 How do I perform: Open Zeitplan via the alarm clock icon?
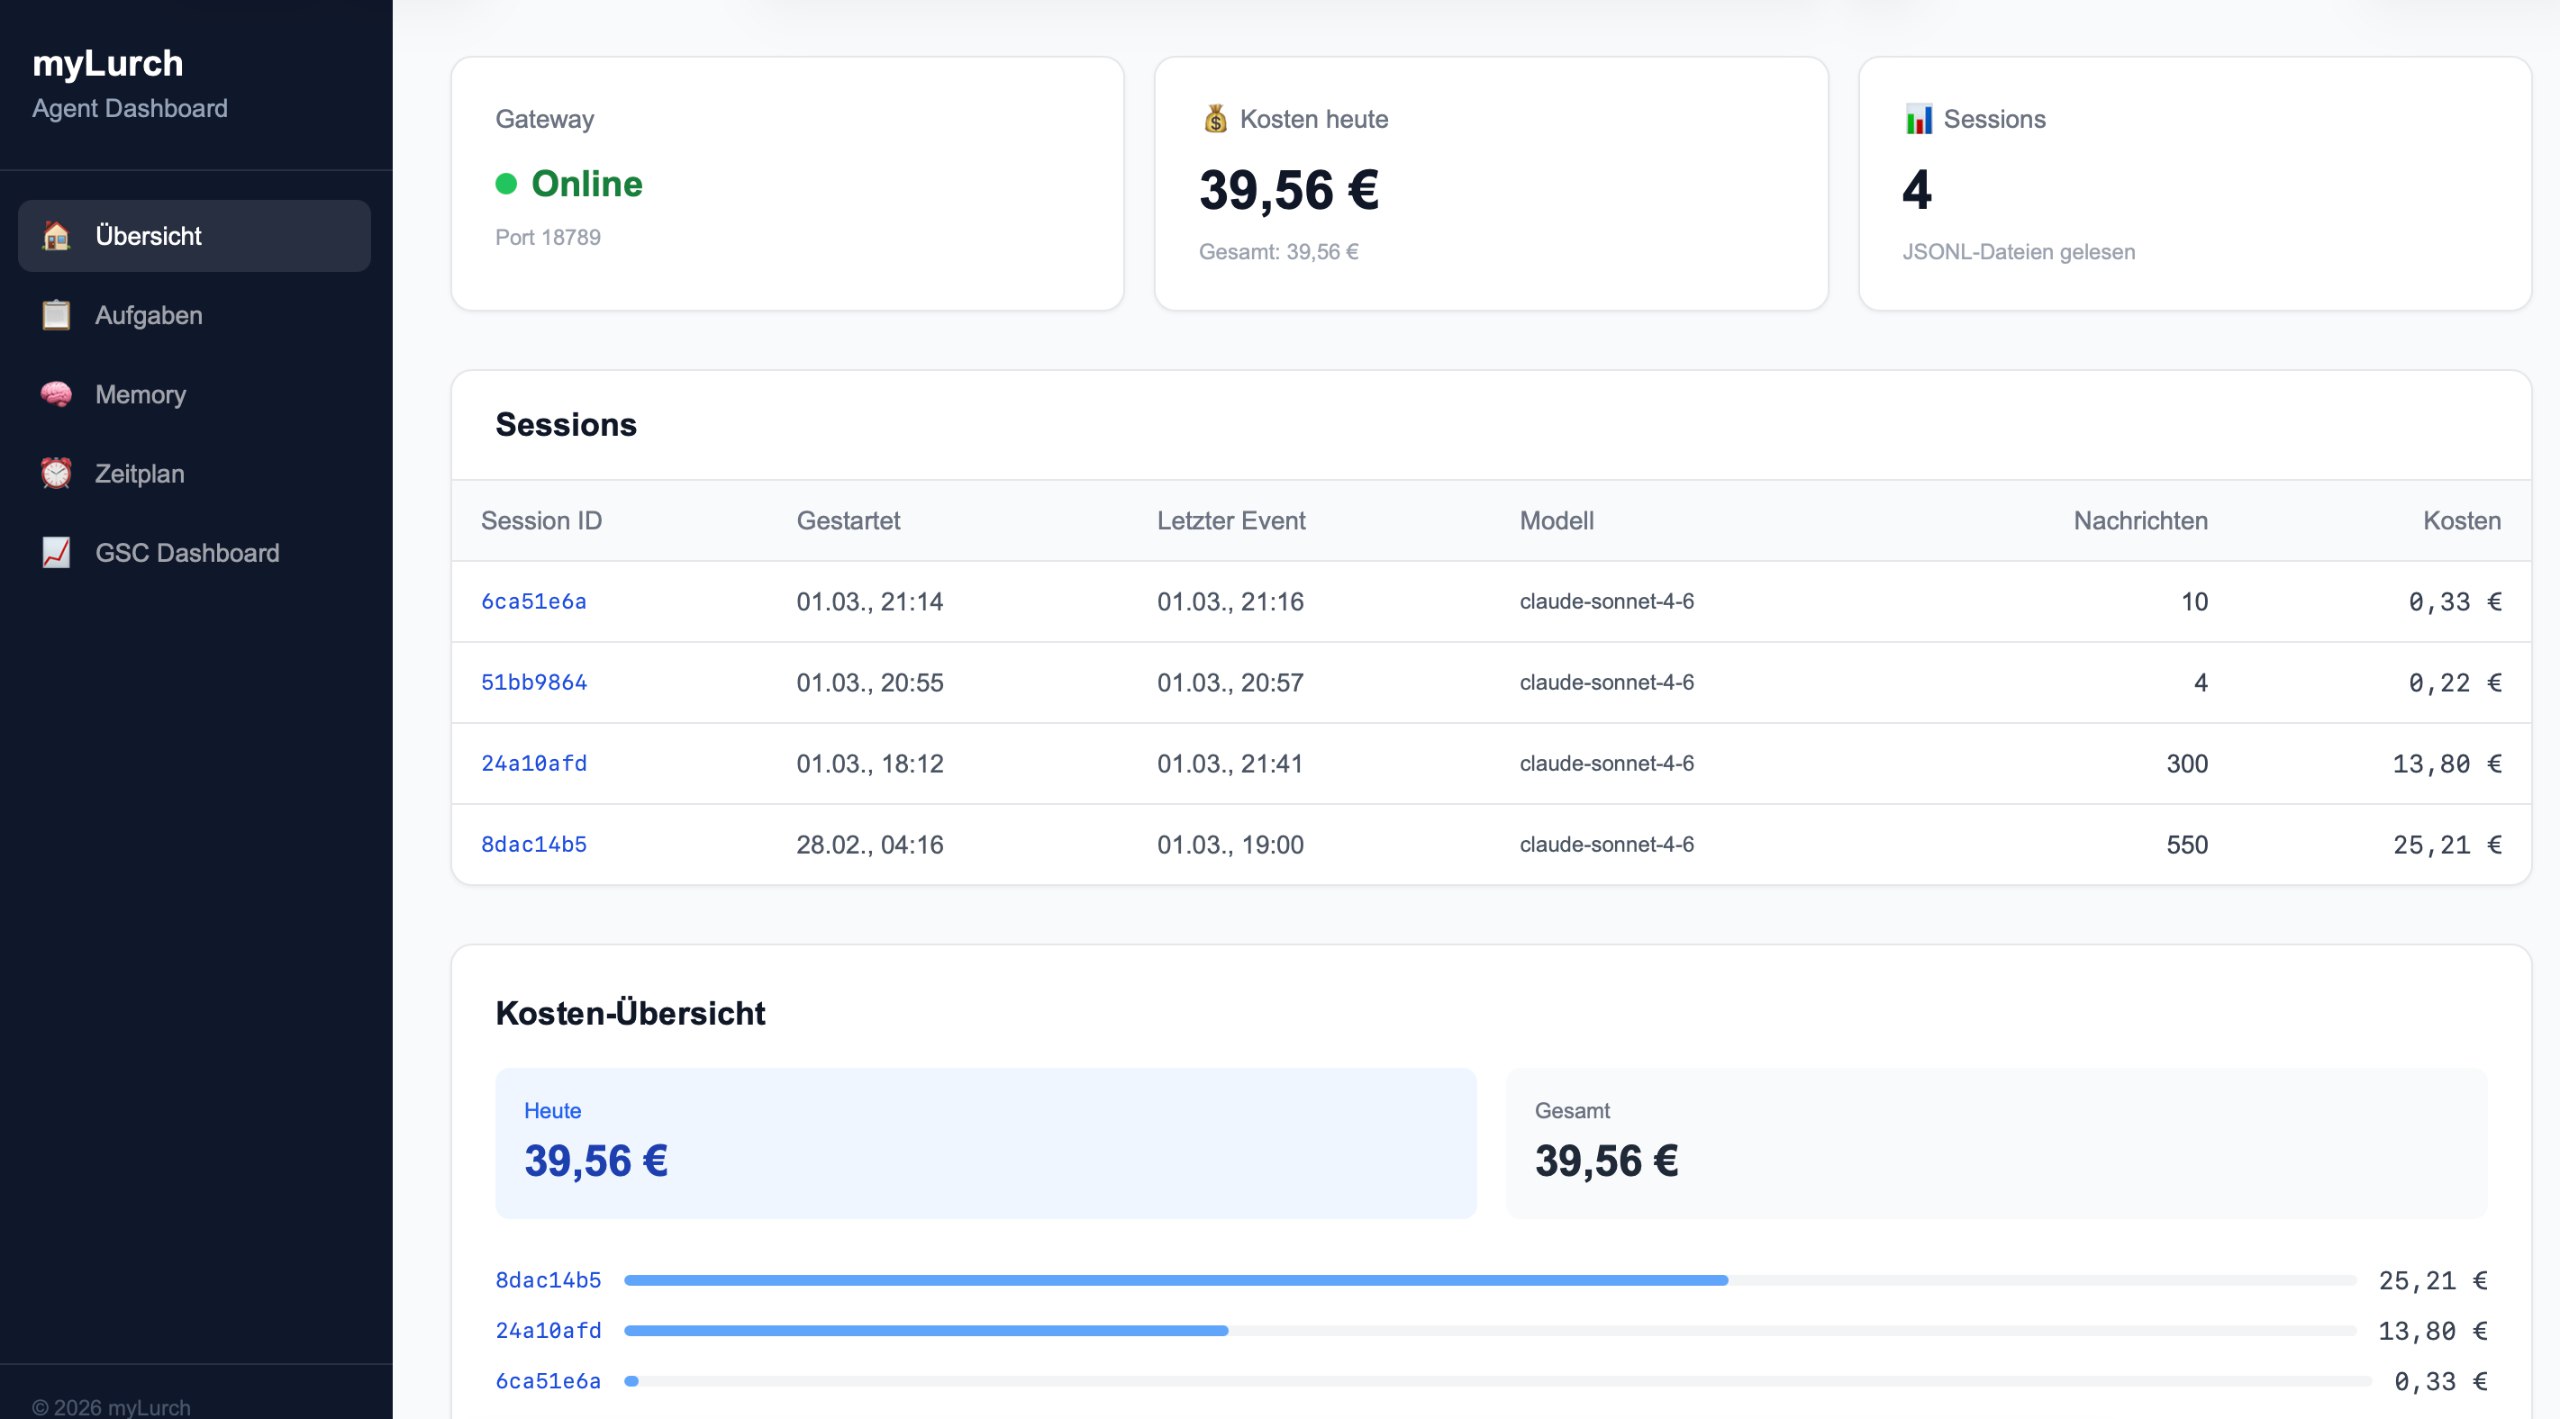[56, 473]
